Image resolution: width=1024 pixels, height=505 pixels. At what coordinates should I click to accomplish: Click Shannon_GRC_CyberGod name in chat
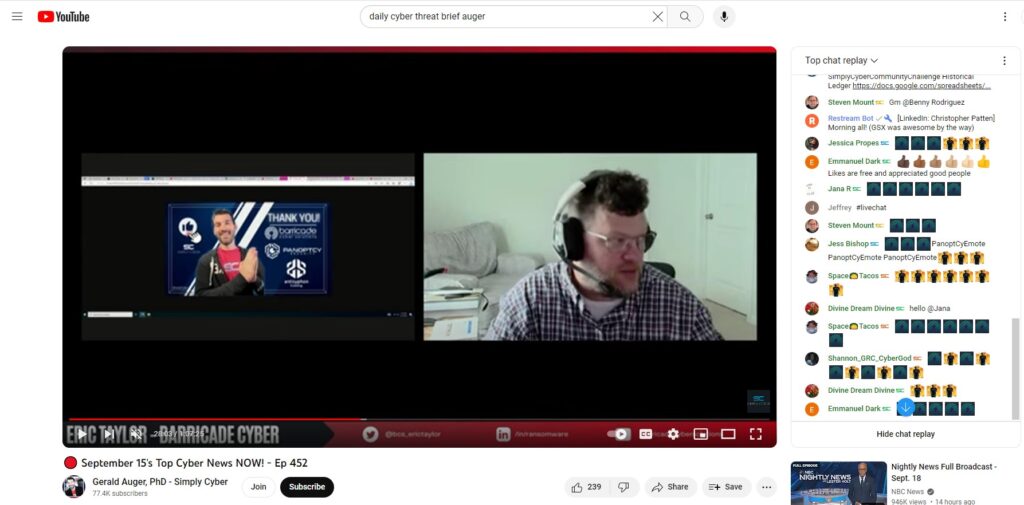[869, 359]
